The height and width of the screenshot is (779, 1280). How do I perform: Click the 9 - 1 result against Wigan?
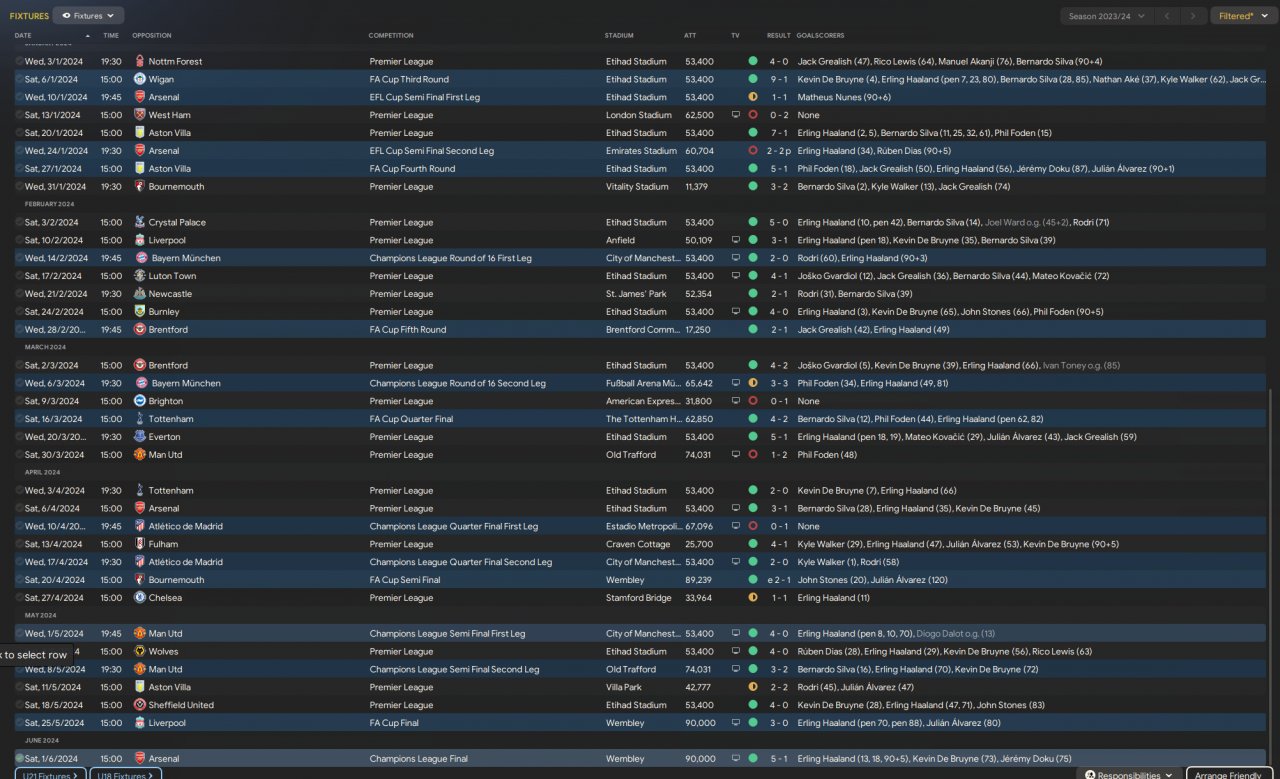(x=779, y=79)
